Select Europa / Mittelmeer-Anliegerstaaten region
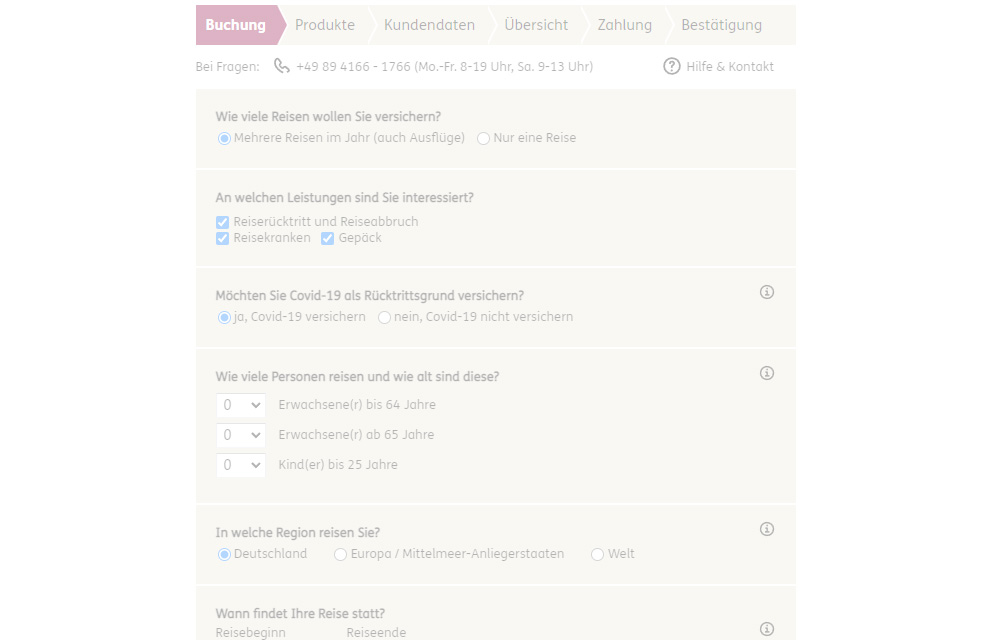The height and width of the screenshot is (640, 986). [341, 554]
